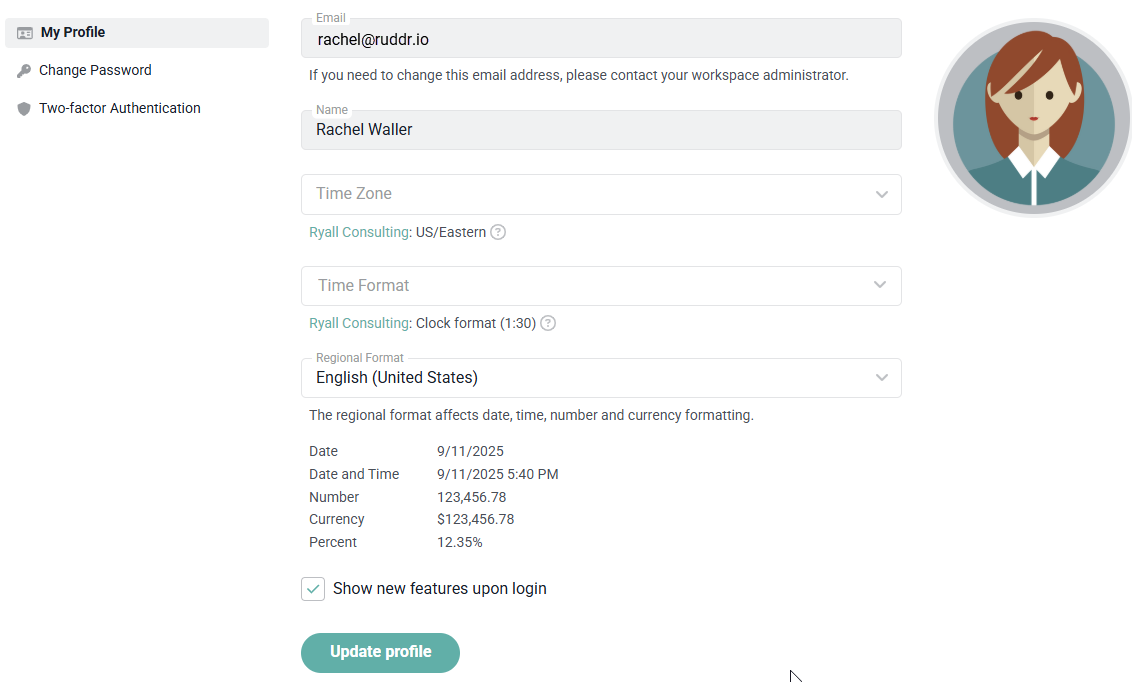
Task: Click the My Profile card icon
Action: pos(25,33)
